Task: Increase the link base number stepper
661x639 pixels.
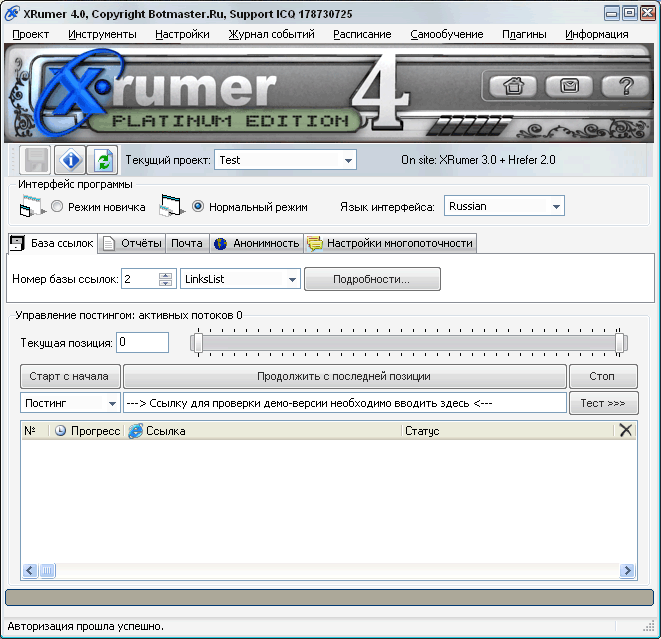Action: tap(165, 275)
